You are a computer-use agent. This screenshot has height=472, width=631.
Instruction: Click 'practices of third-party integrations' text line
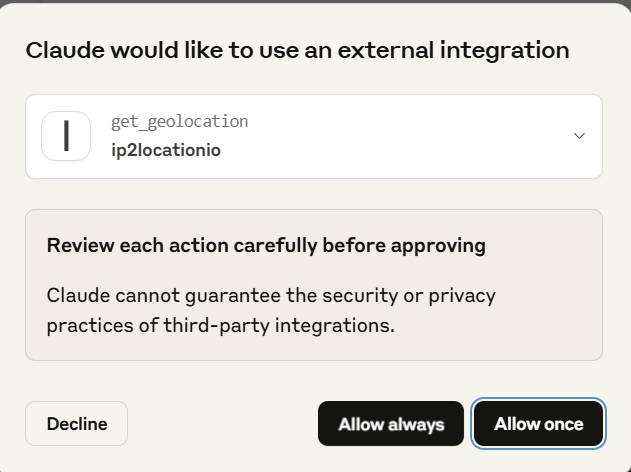click(x=221, y=326)
